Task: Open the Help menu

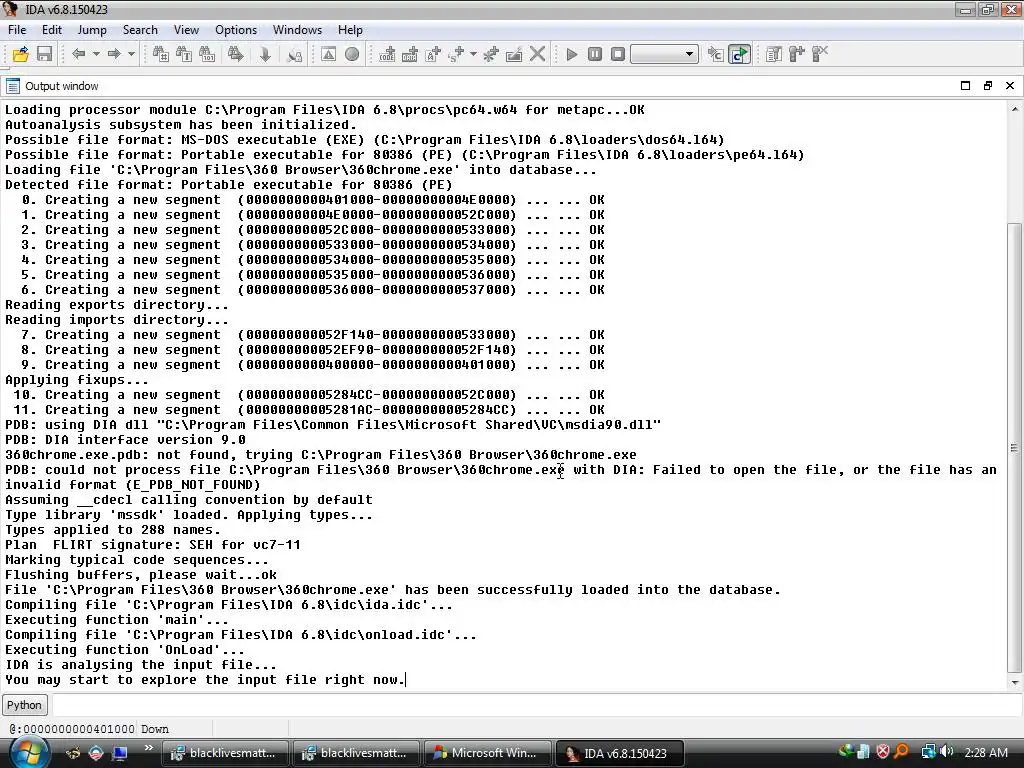Action: click(x=350, y=30)
